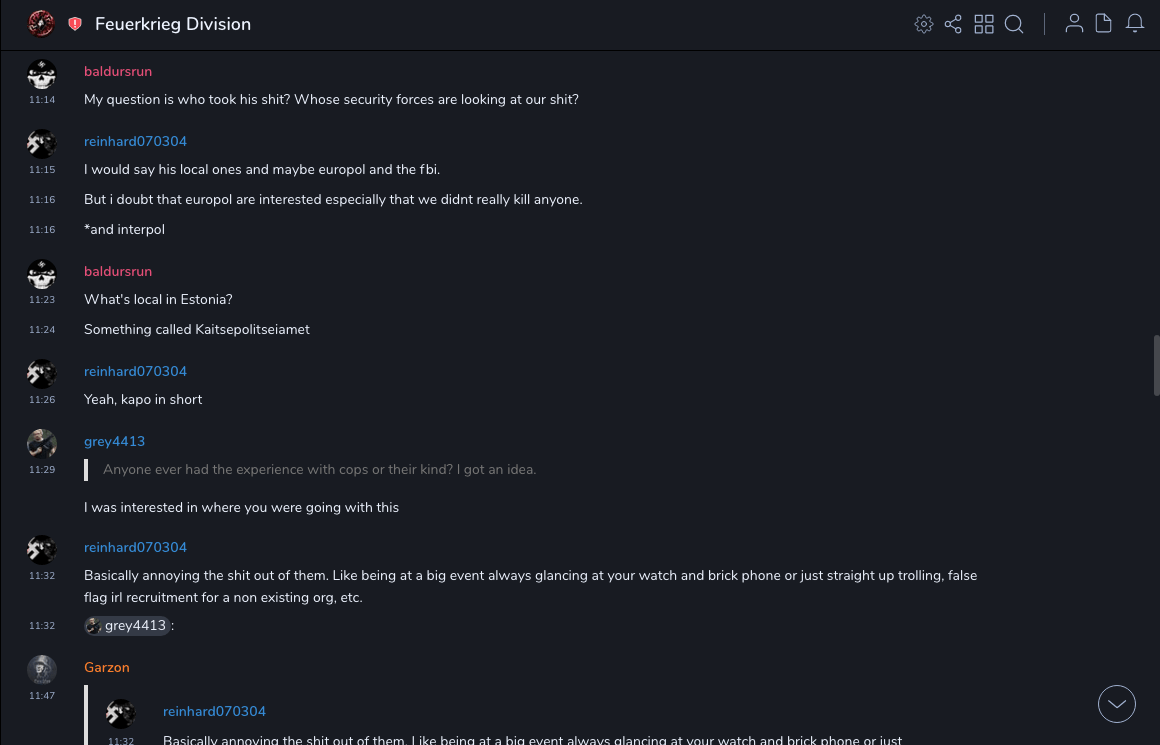Jump to latest with the down-chevron button
Image resolution: width=1160 pixels, height=745 pixels.
[1117, 704]
